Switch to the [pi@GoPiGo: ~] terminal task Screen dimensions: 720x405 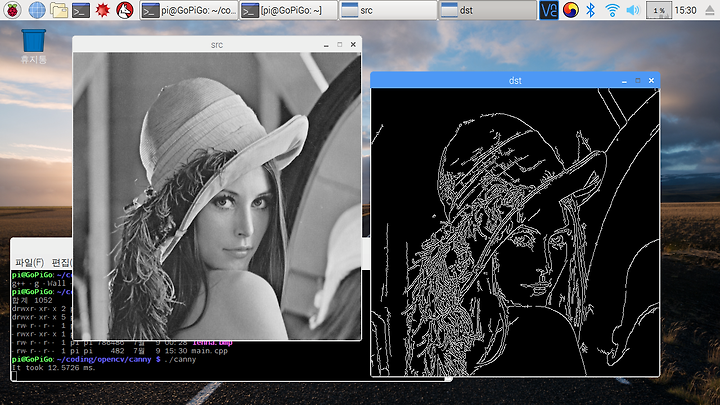coord(288,10)
